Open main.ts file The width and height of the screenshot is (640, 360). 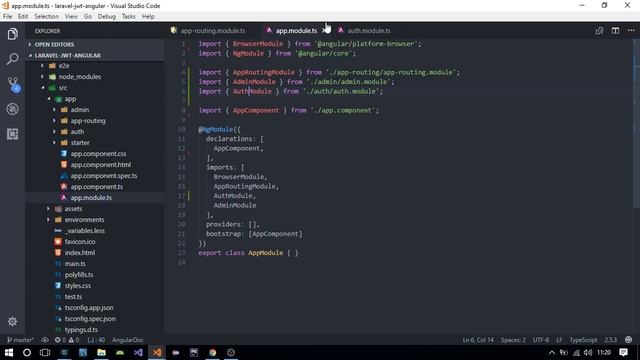pyautogui.click(x=75, y=264)
